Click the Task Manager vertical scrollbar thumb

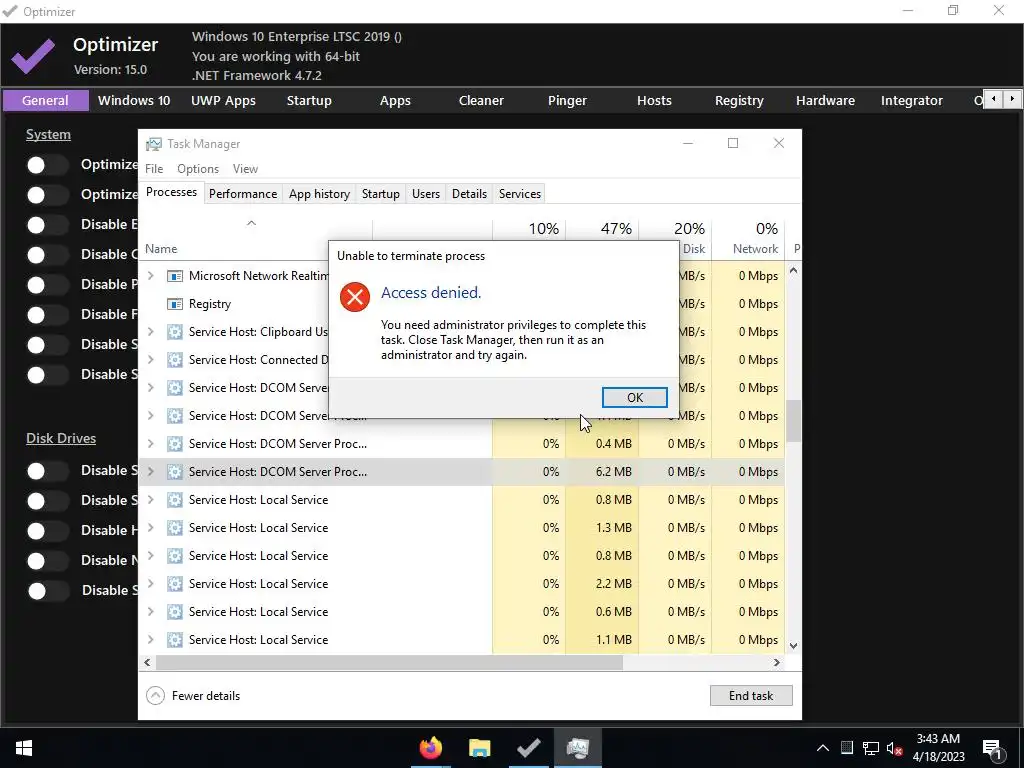[x=793, y=421]
